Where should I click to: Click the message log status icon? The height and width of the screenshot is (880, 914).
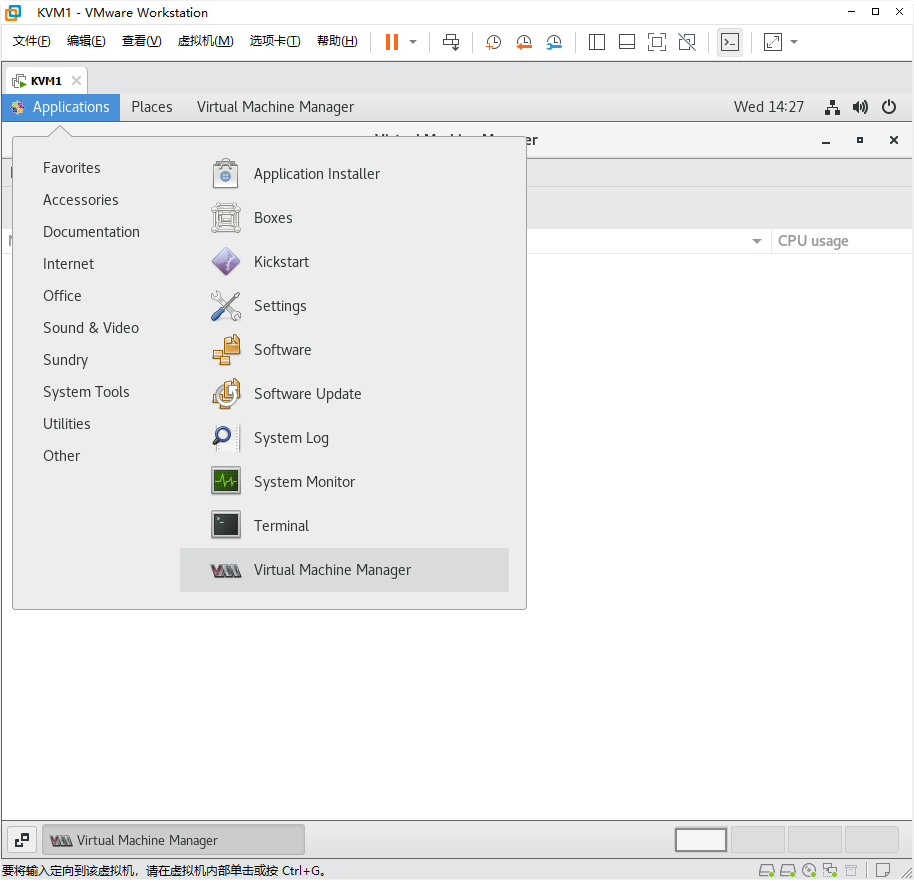[x=883, y=871]
